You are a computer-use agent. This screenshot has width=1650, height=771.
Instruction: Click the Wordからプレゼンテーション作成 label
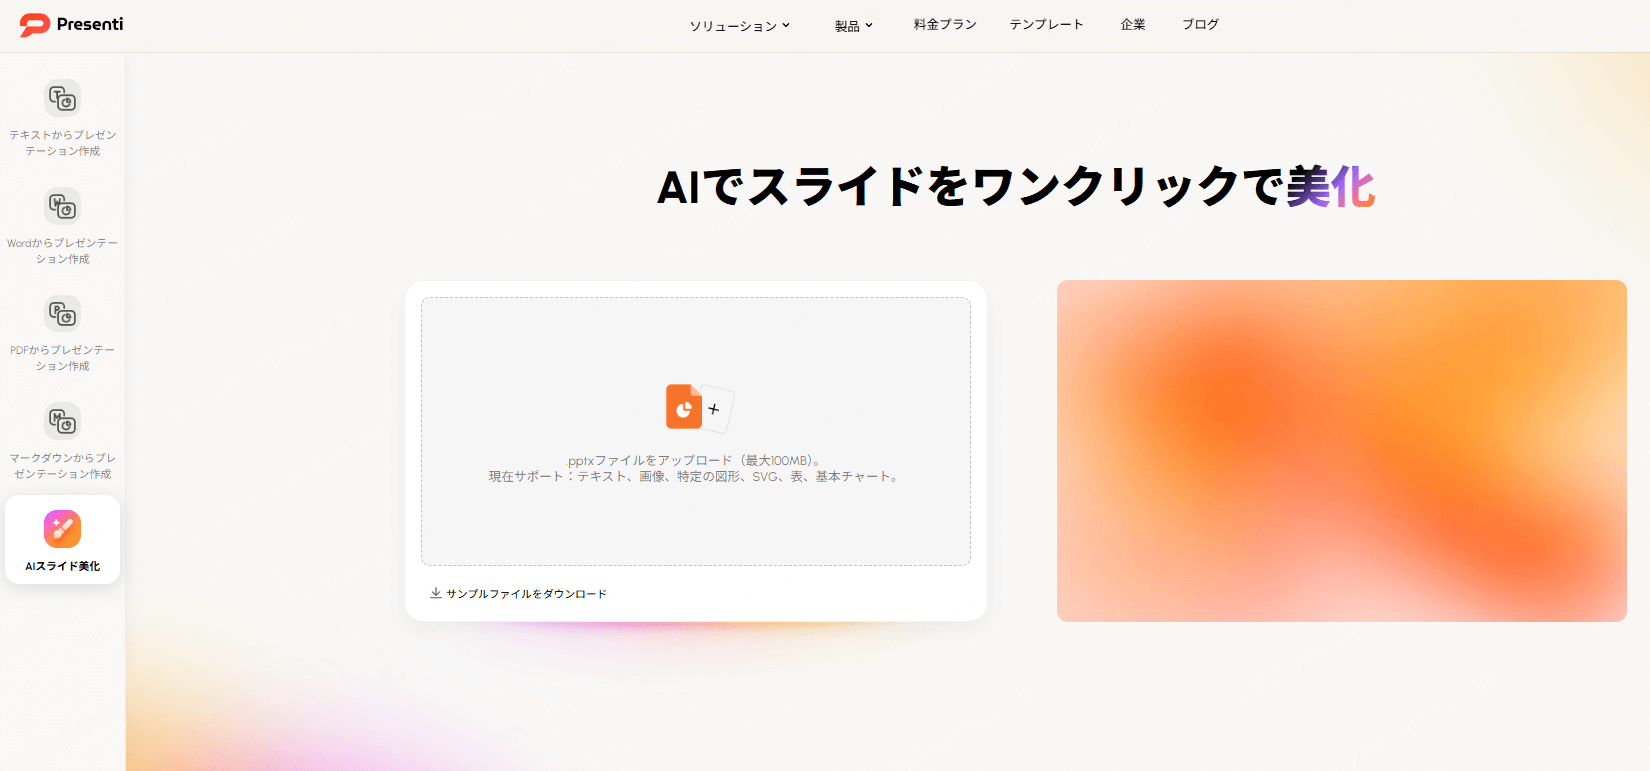pyautogui.click(x=62, y=251)
